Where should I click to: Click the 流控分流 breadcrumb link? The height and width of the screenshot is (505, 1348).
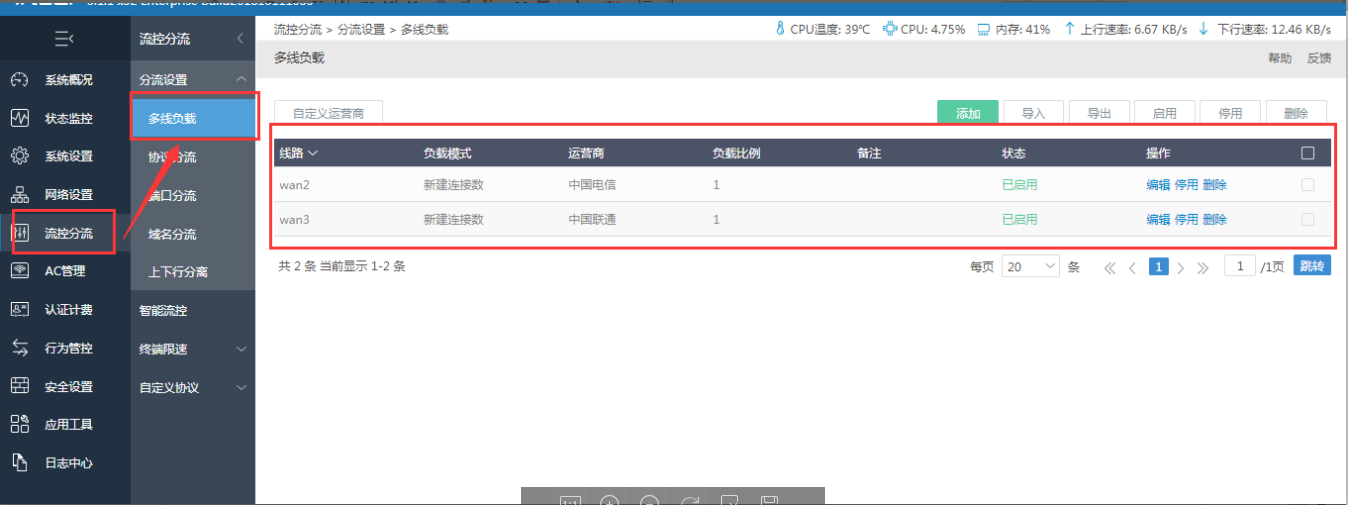click(298, 30)
